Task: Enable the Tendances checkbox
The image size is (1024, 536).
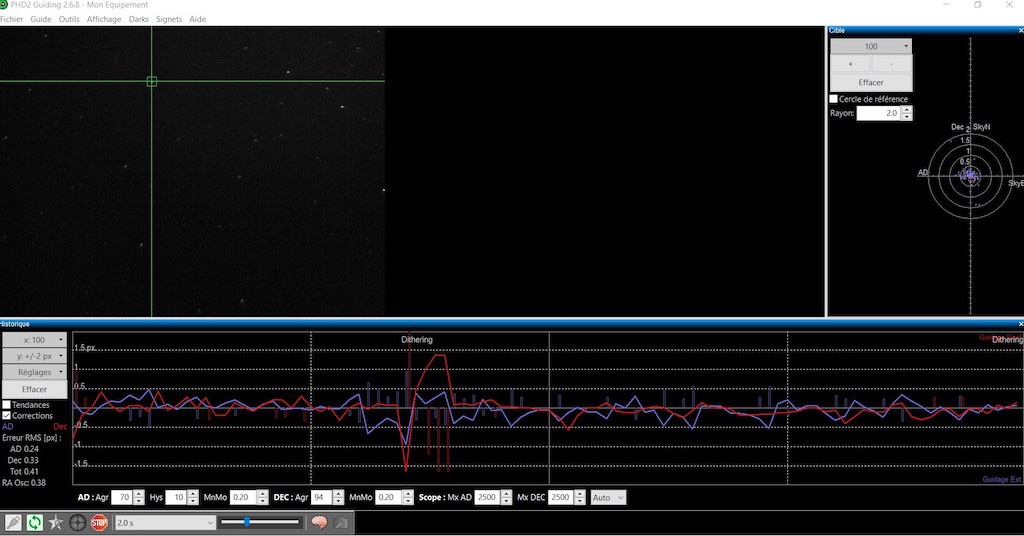Action: click(7, 405)
